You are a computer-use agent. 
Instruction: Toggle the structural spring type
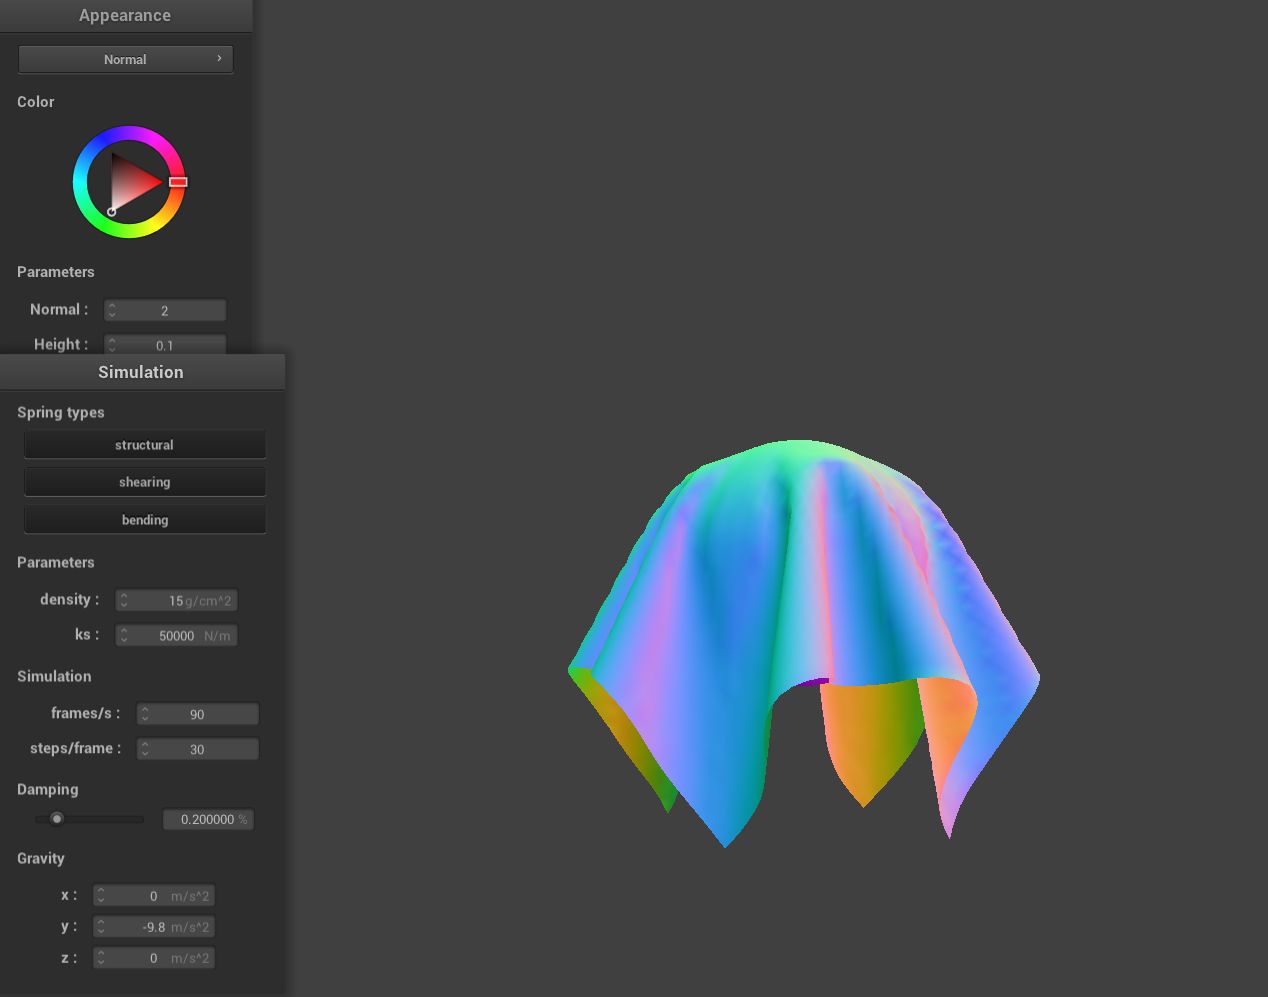(145, 445)
